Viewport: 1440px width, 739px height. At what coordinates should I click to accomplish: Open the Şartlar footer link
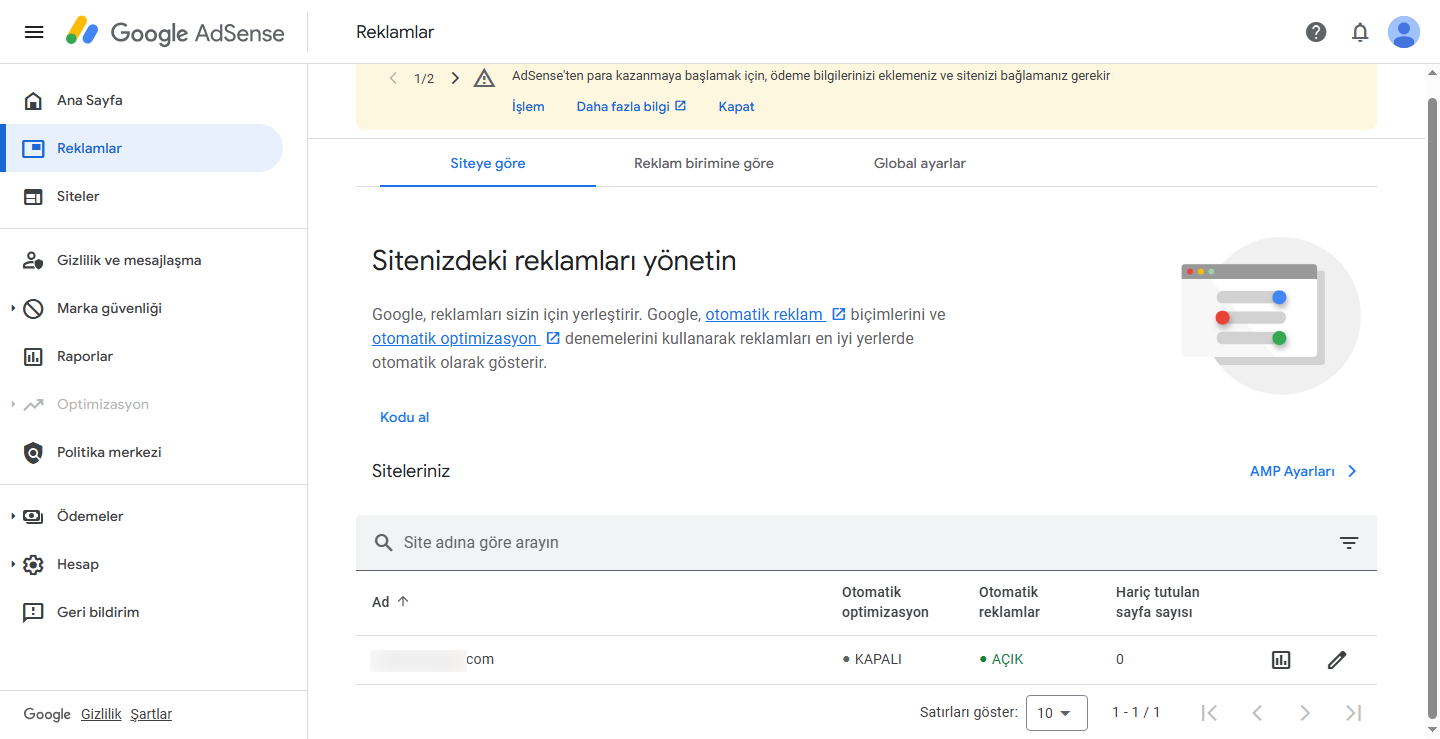click(x=151, y=714)
